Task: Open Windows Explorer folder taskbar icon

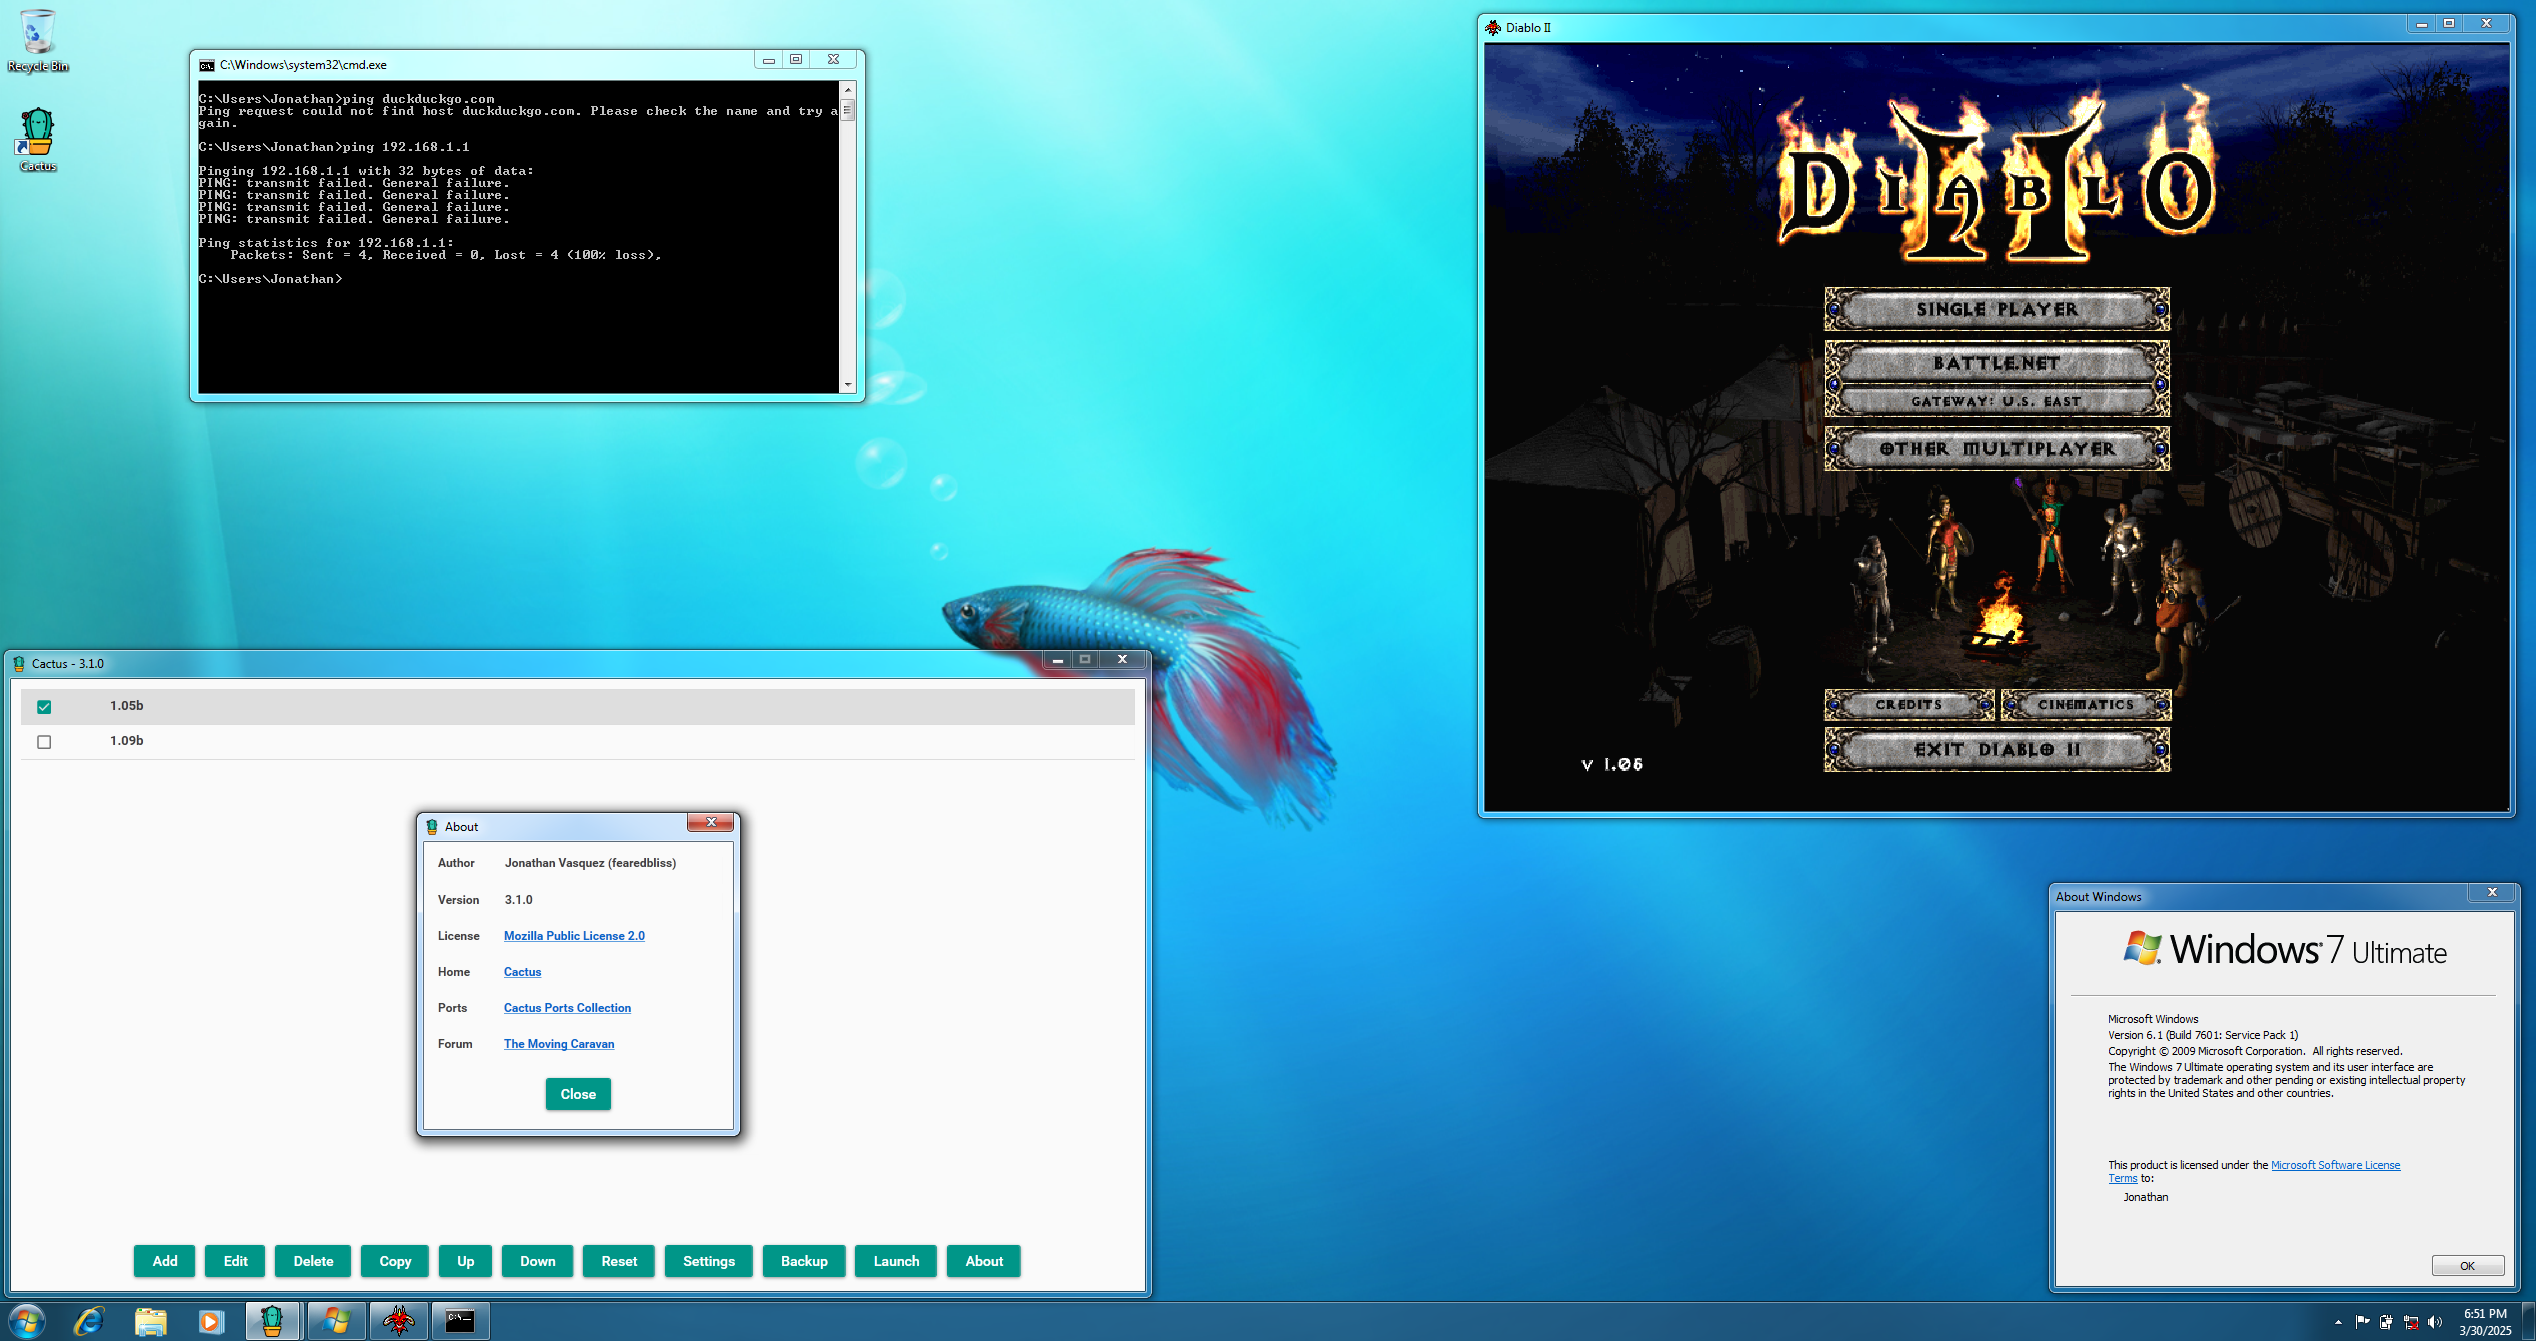Action: tap(150, 1321)
